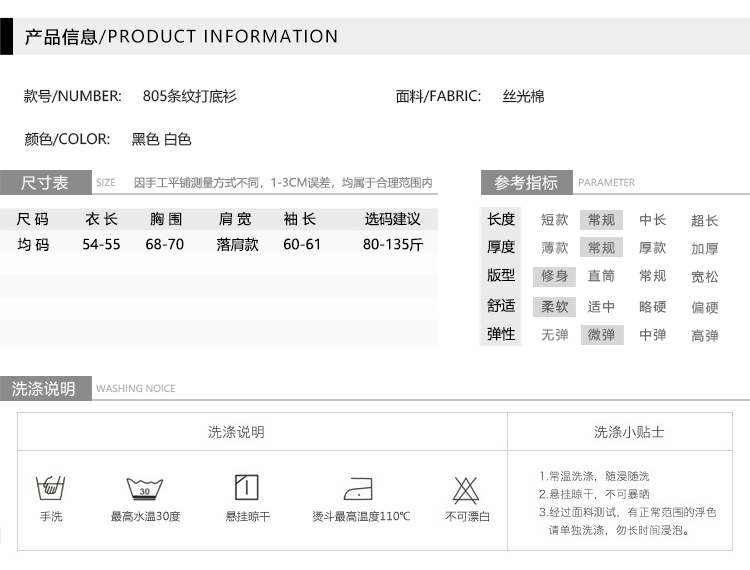Click the 舒适 row label
Screen dimensions: 750x570
501,306
